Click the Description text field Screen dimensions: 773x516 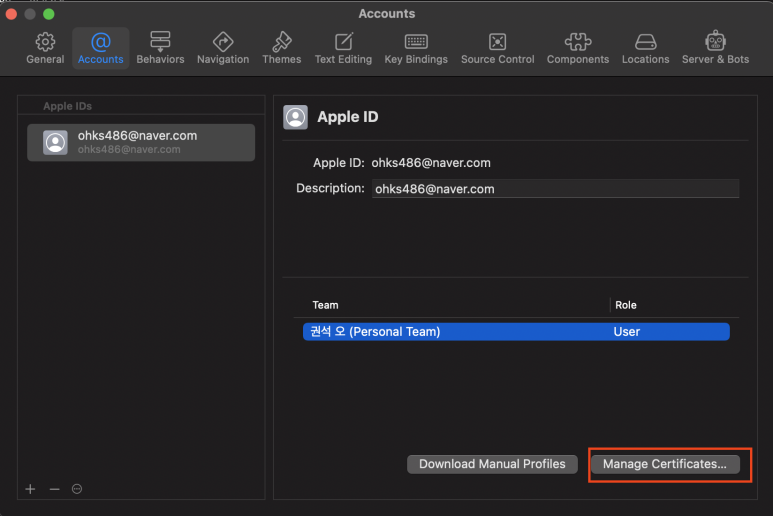(556, 189)
